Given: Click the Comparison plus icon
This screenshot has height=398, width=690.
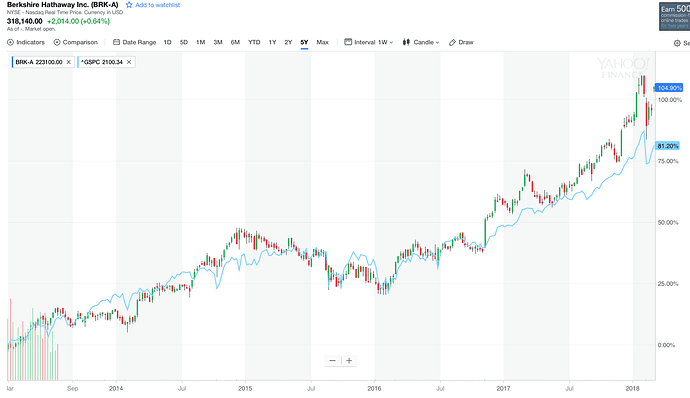Looking at the screenshot, I should pyautogui.click(x=57, y=42).
